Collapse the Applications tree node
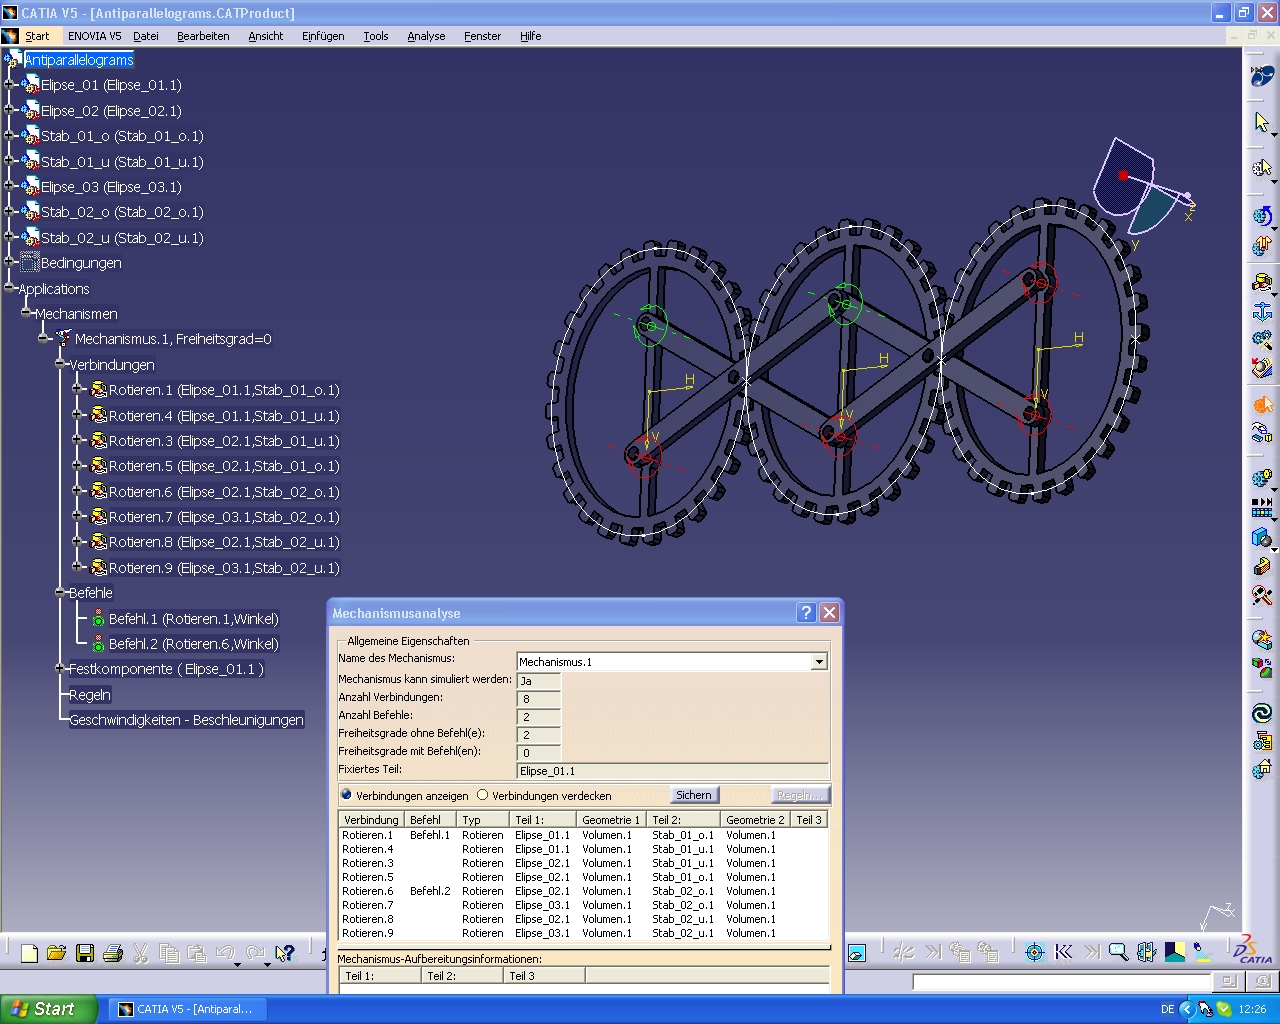 click(9, 288)
